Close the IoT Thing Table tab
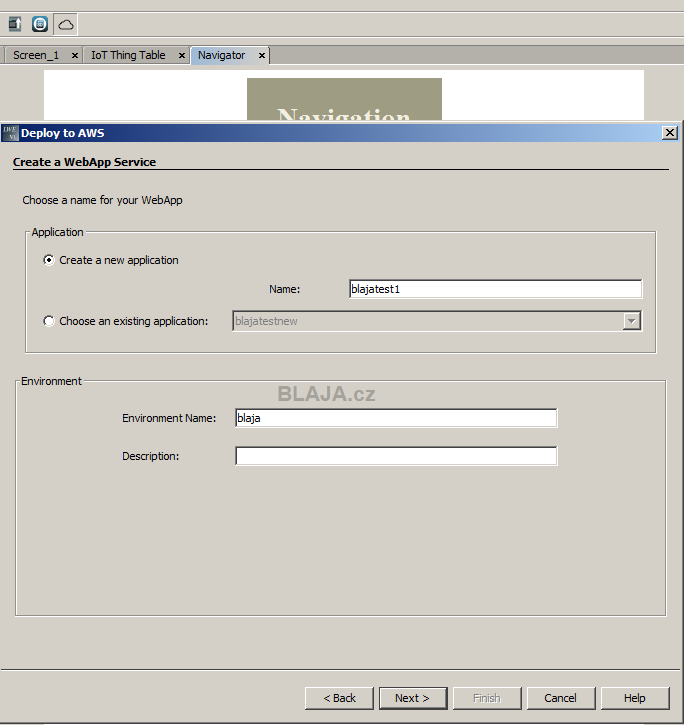This screenshot has width=684, height=725. (182, 55)
